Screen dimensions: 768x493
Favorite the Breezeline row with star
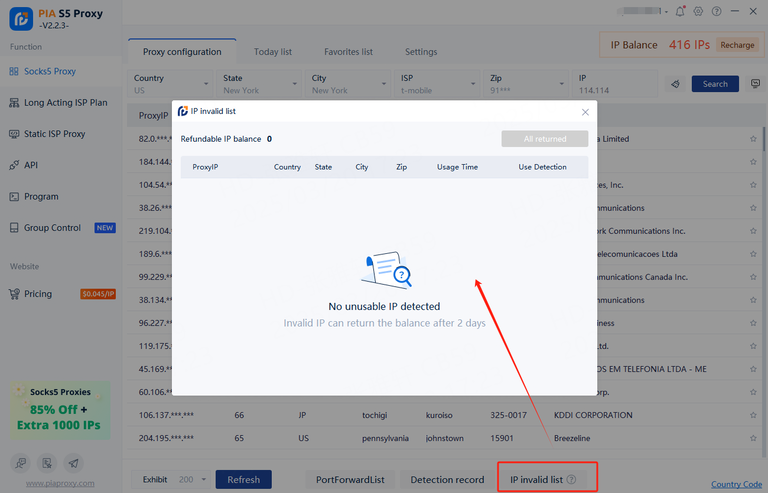click(x=753, y=438)
